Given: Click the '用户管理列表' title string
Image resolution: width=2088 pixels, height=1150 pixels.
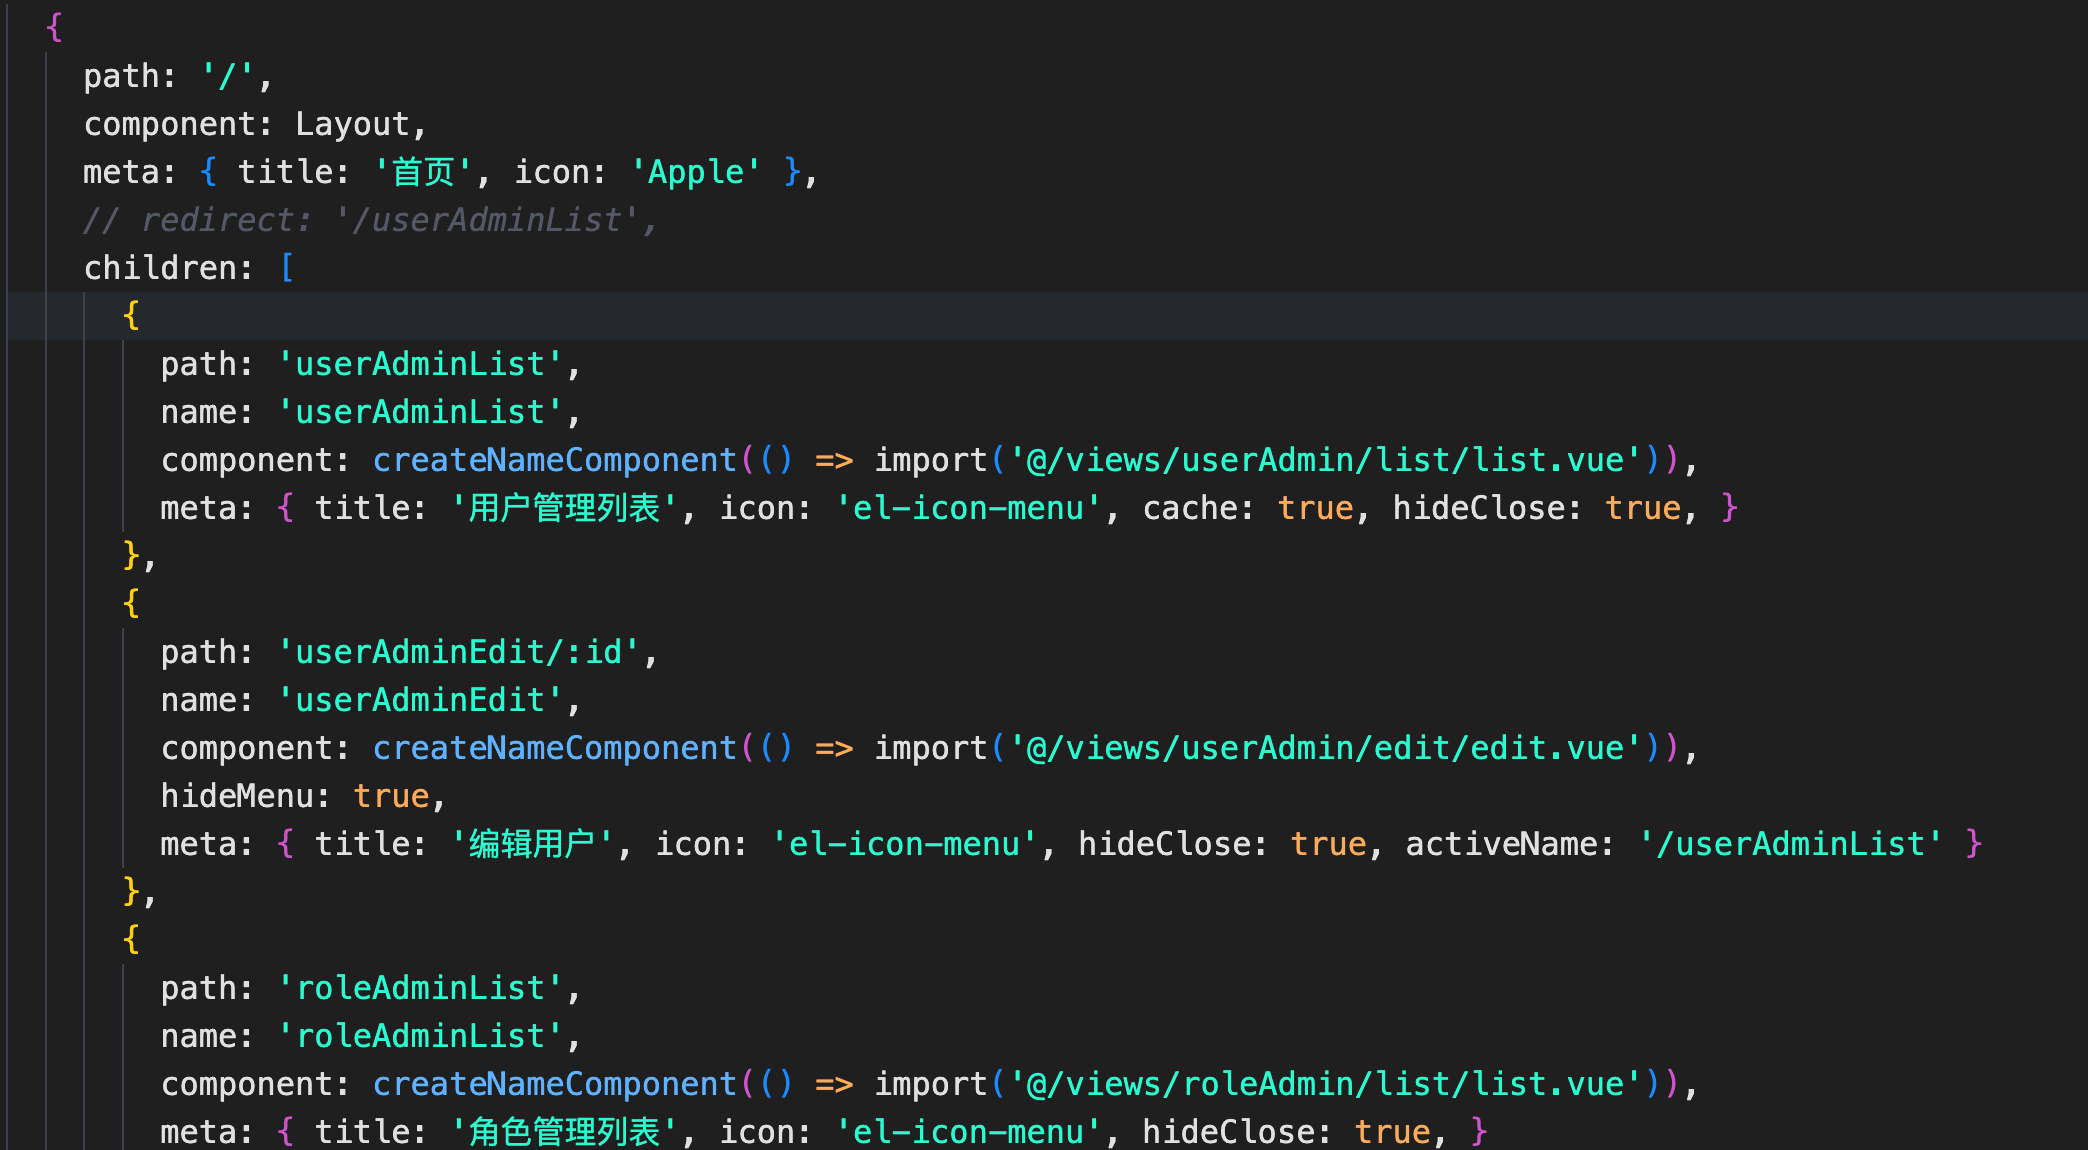Looking at the screenshot, I should pos(564,508).
